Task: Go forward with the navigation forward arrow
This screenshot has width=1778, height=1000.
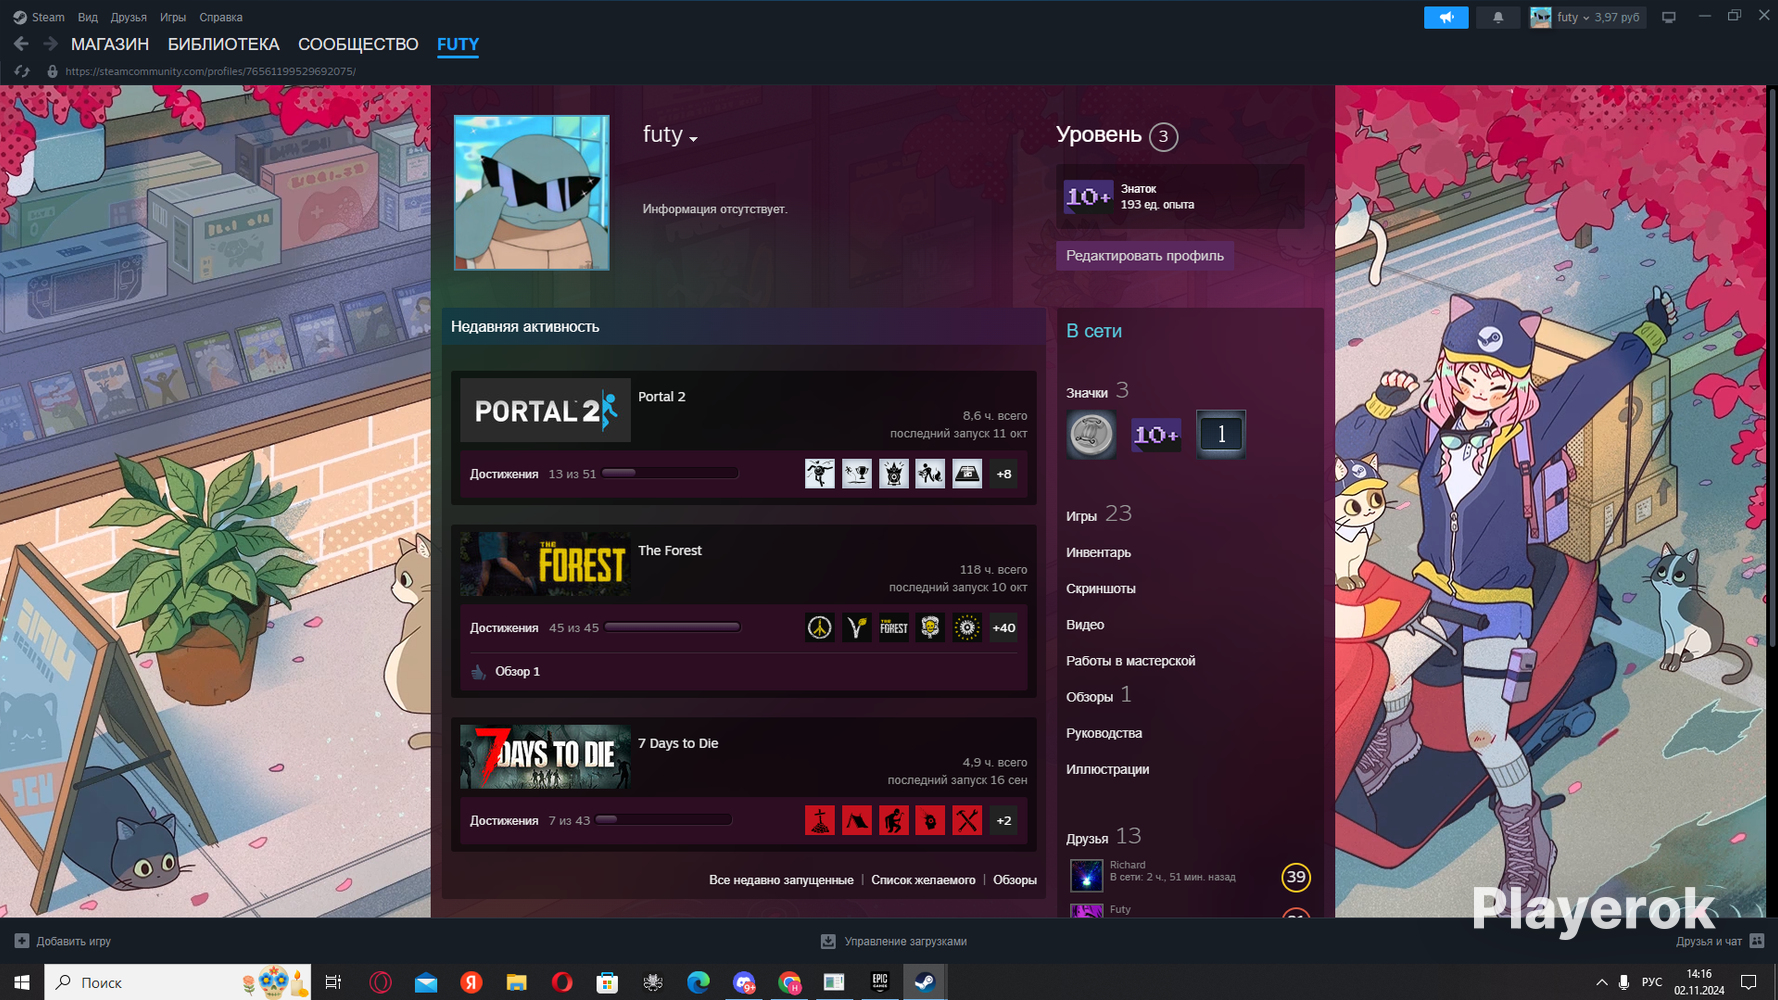Action: click(x=50, y=44)
